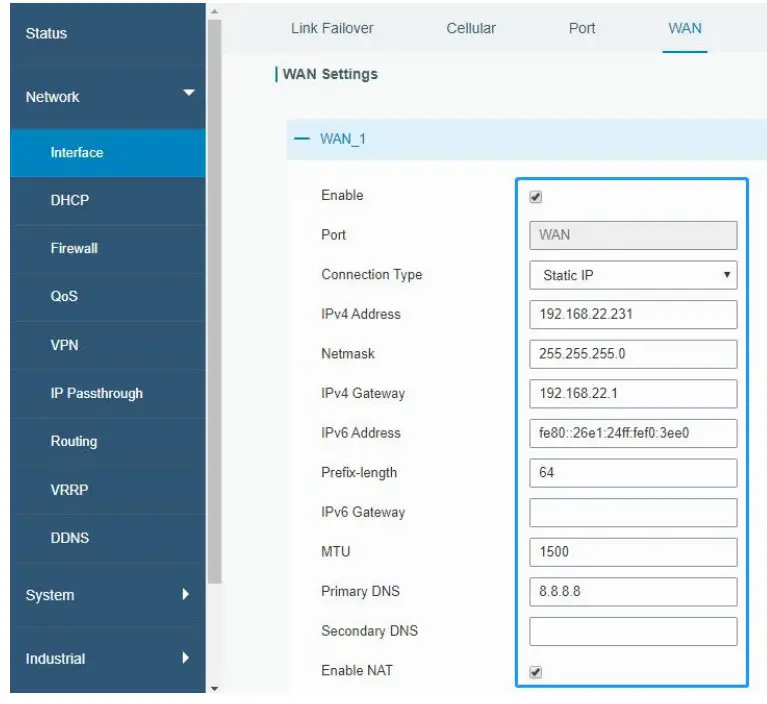The height and width of the screenshot is (704, 767).
Task: Click the IPv4 Address field
Action: (633, 315)
